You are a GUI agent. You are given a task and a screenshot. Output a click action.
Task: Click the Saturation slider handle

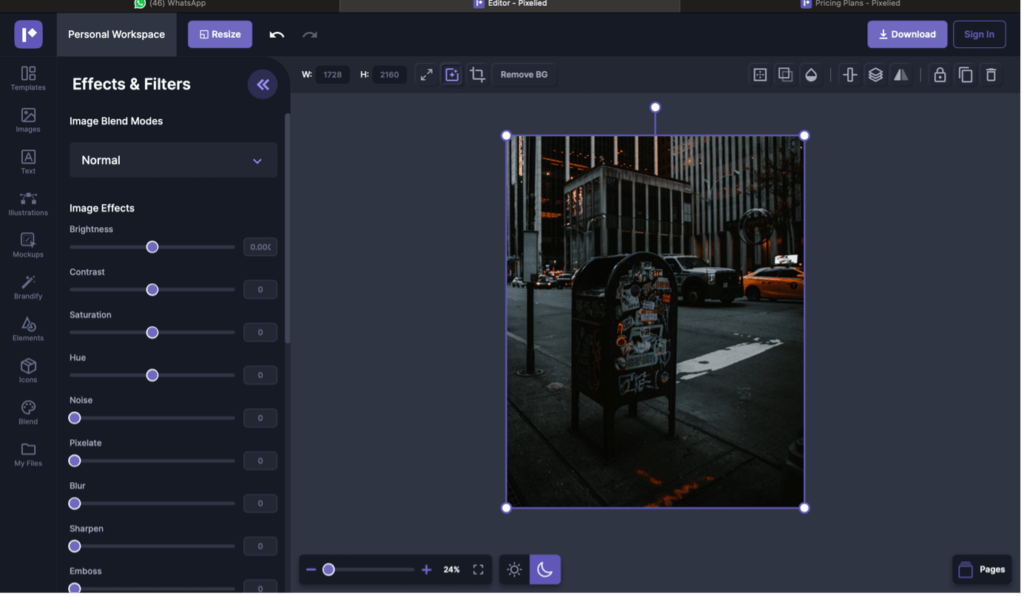coord(152,332)
